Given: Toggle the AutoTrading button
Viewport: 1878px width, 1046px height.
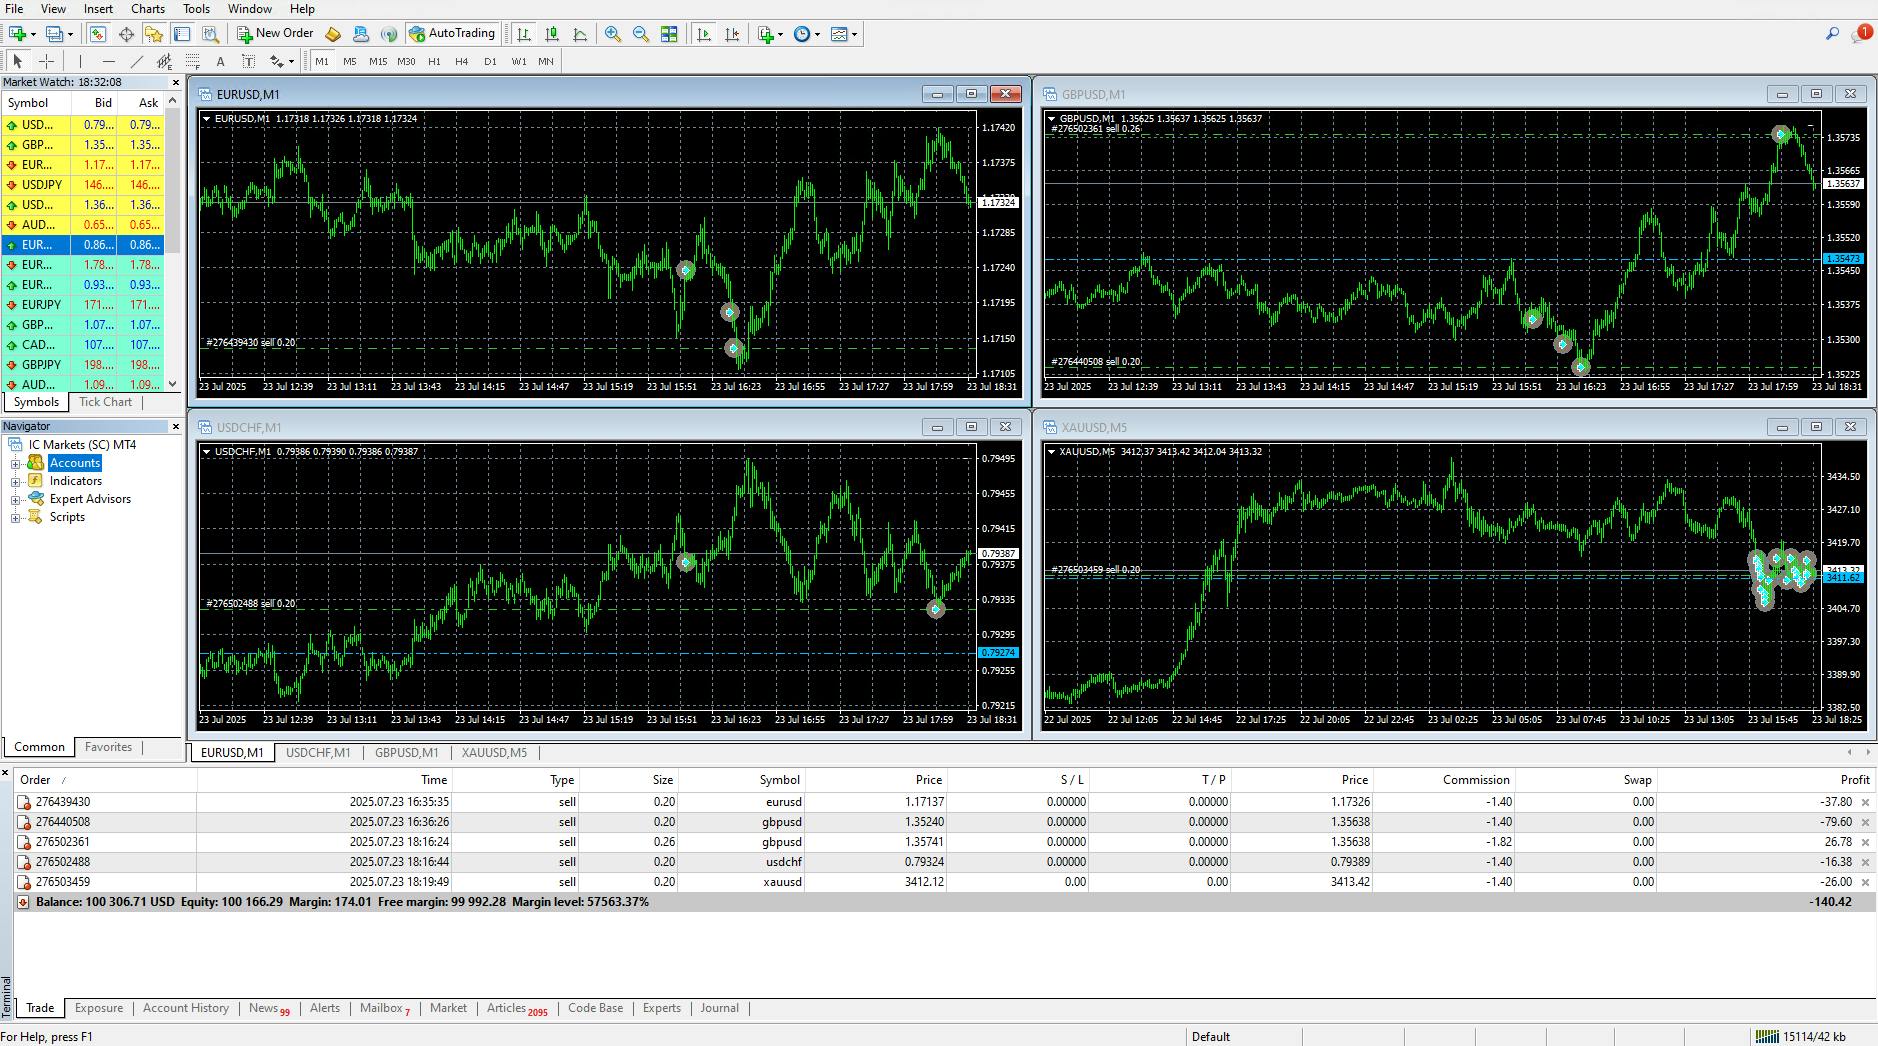Looking at the screenshot, I should [x=452, y=34].
